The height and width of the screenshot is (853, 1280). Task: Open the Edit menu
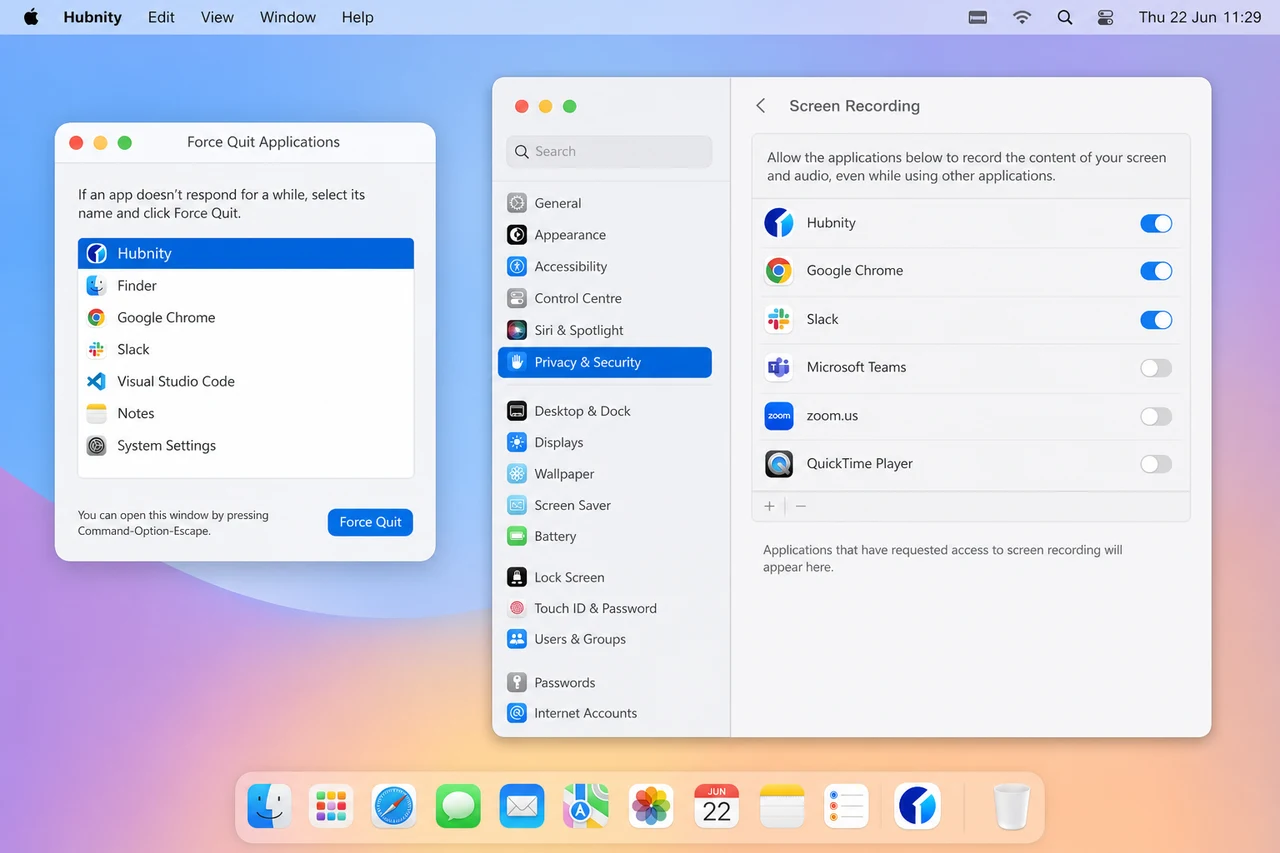161,17
